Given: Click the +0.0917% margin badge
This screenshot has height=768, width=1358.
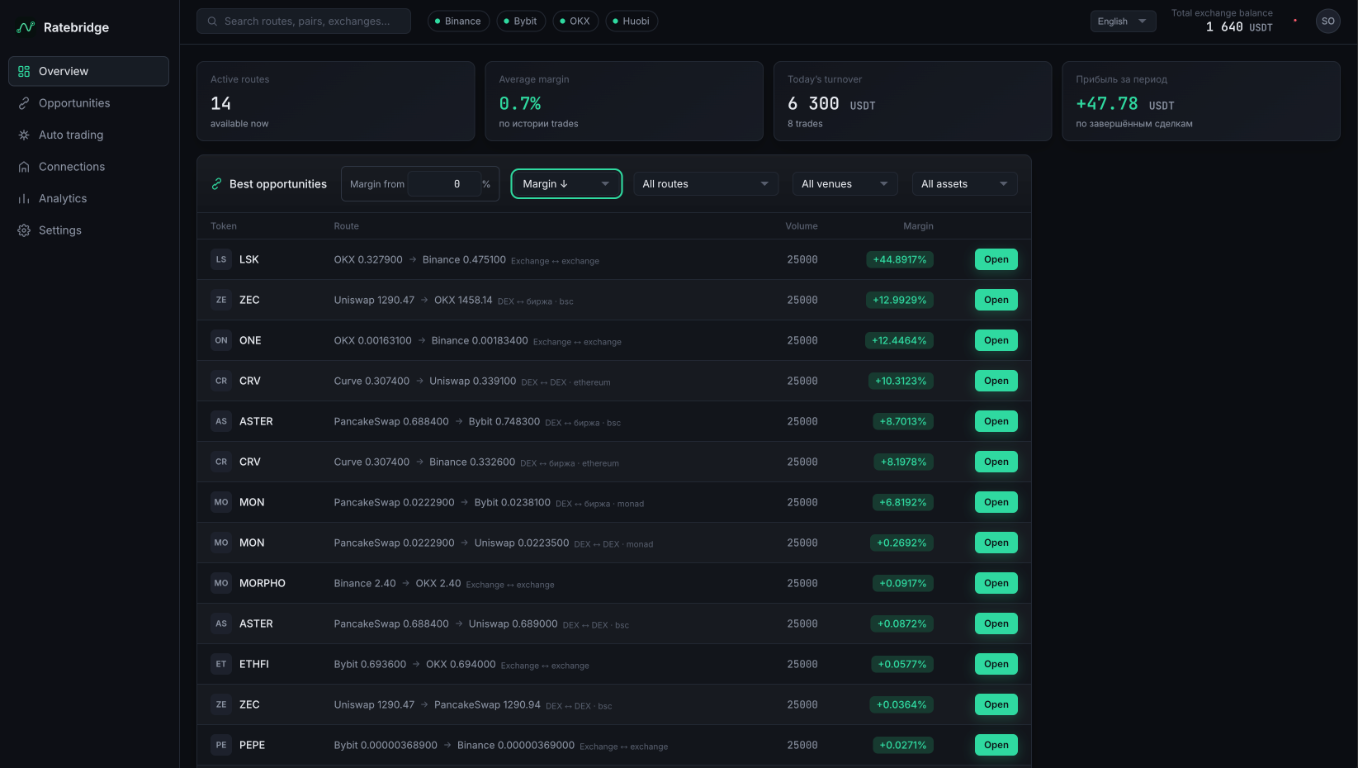Looking at the screenshot, I should tap(902, 583).
